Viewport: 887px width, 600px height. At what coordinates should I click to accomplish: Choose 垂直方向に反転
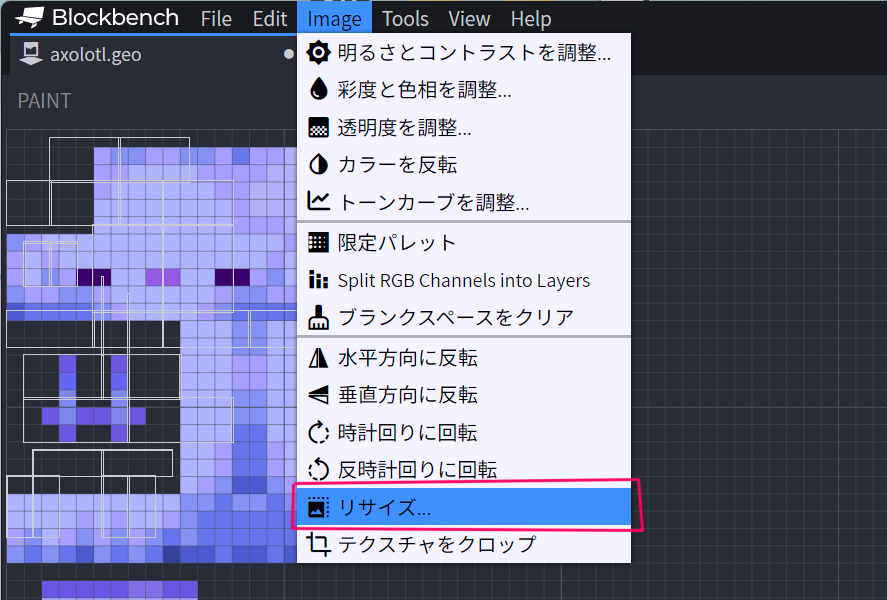pyautogui.click(x=464, y=395)
